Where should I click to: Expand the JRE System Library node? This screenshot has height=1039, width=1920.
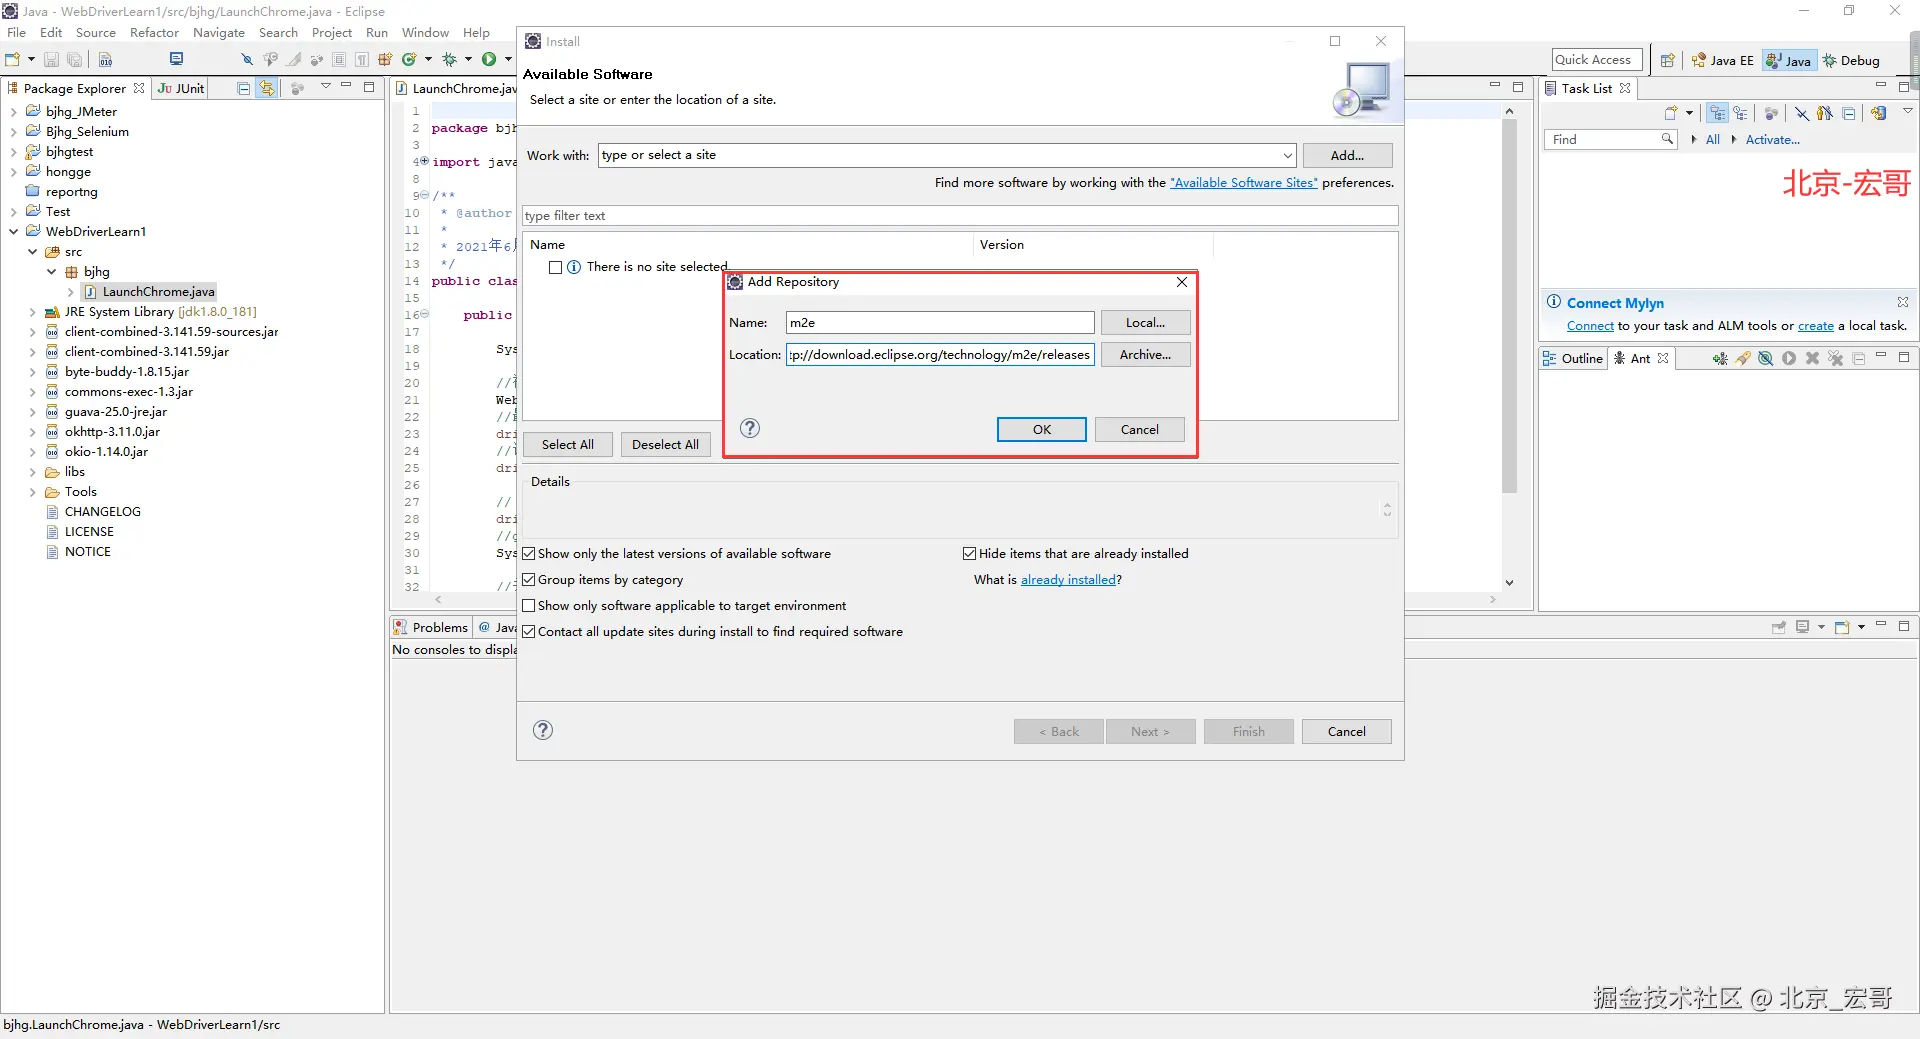tap(32, 312)
